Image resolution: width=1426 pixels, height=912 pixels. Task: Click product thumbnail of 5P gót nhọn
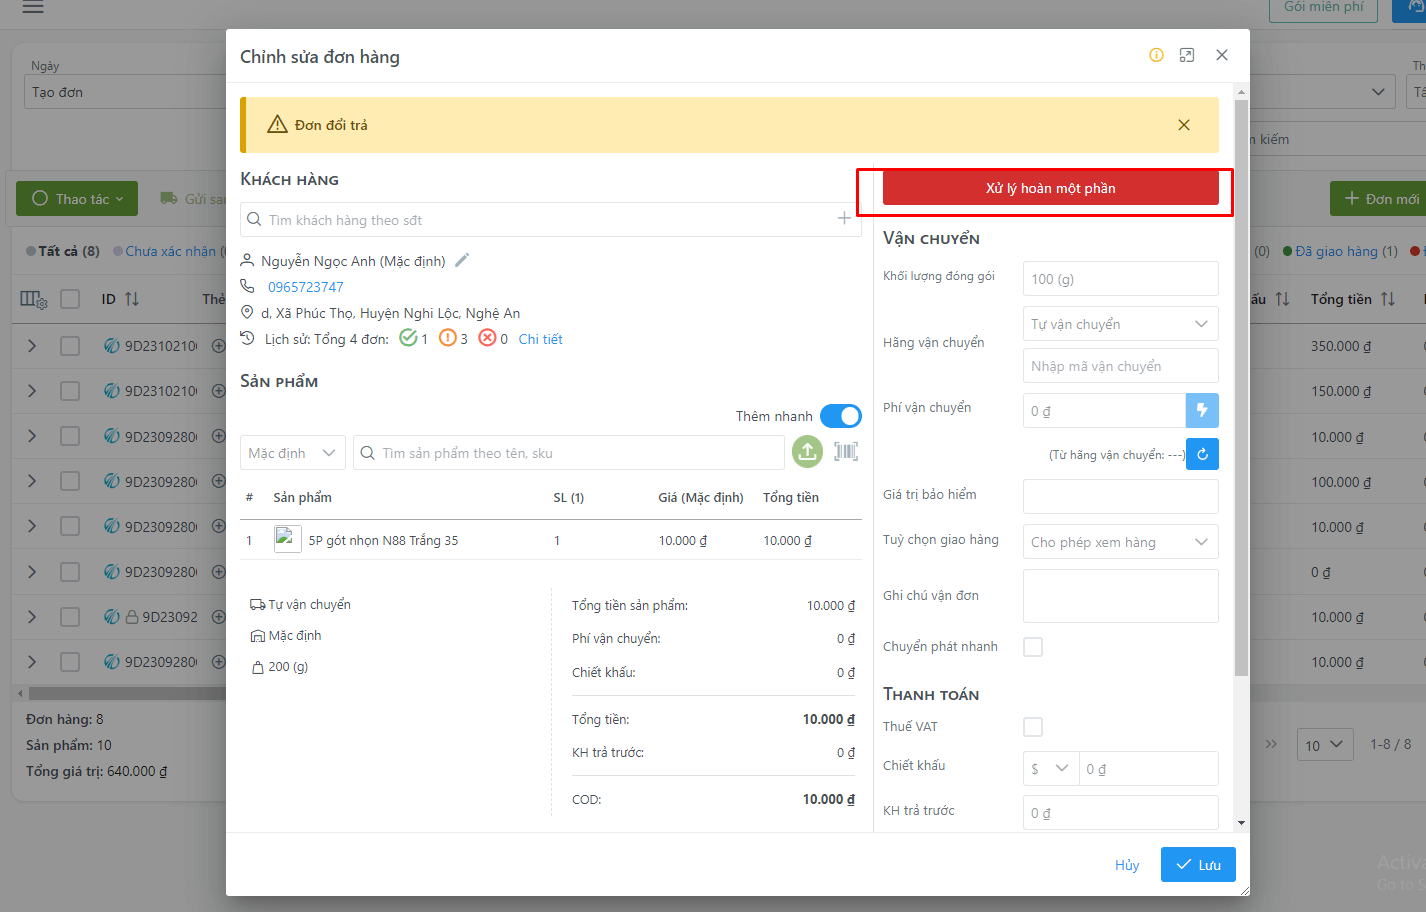click(x=288, y=539)
